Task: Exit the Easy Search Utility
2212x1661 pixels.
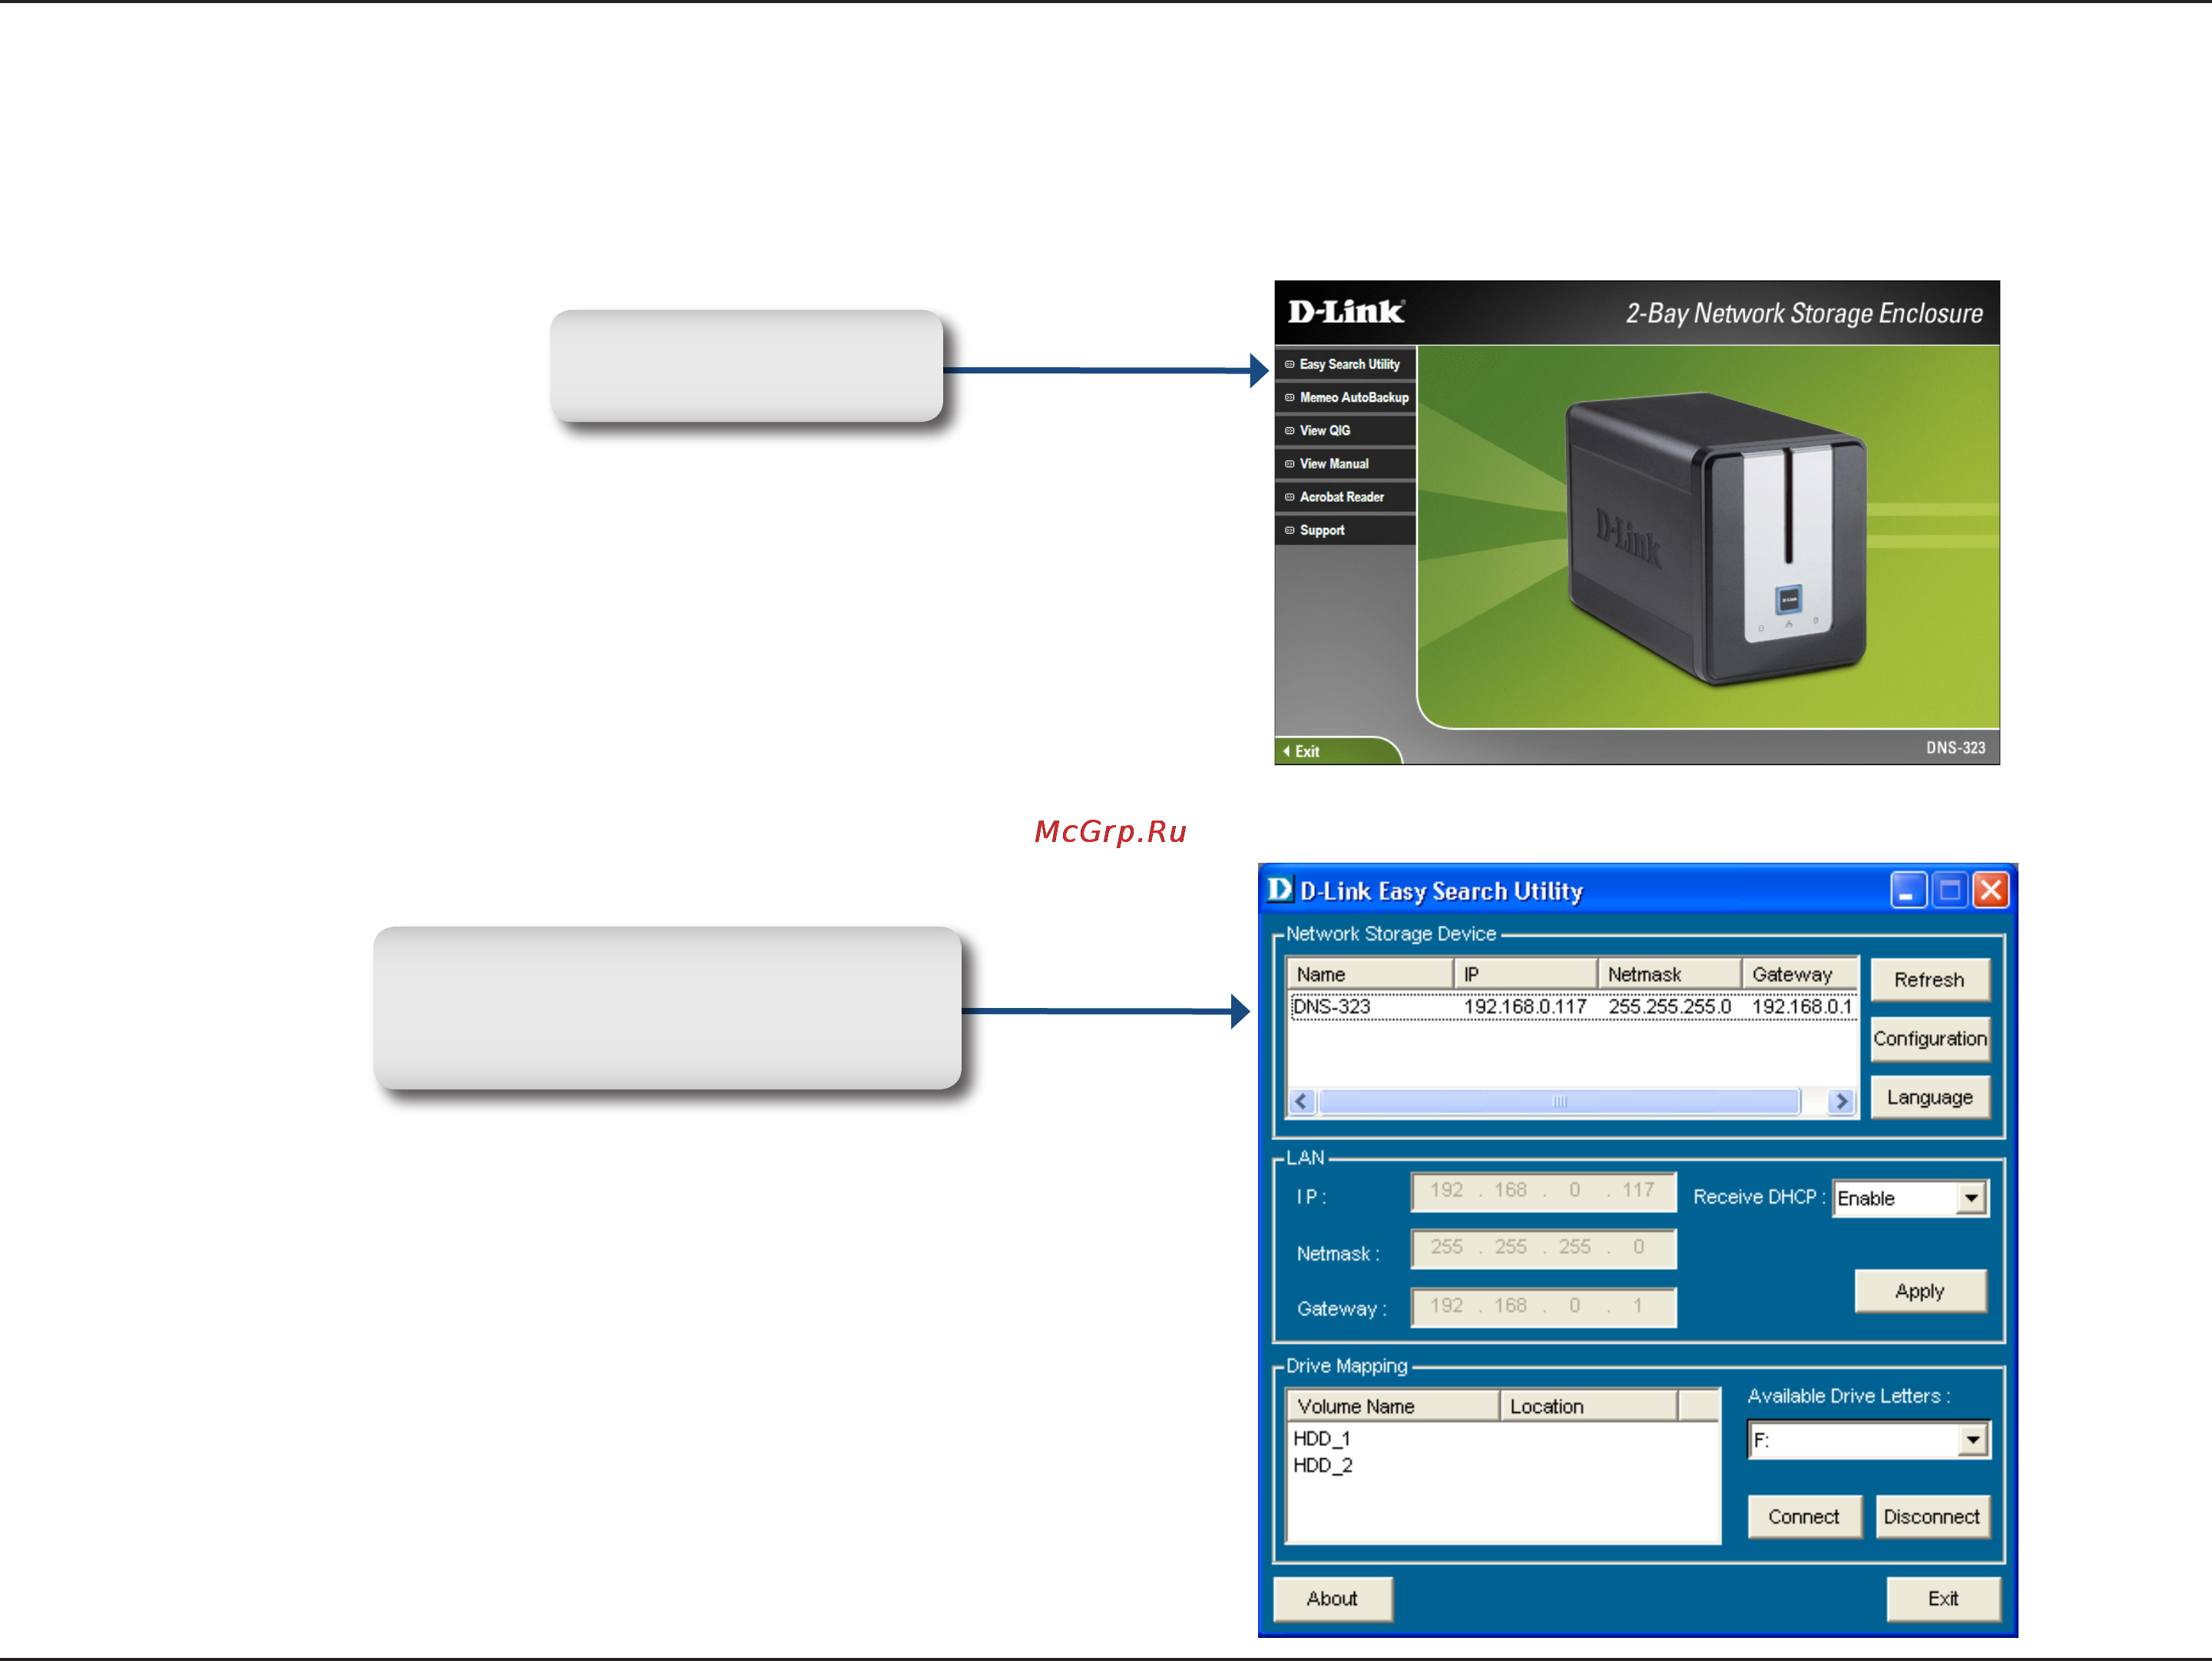Action: click(1943, 1598)
